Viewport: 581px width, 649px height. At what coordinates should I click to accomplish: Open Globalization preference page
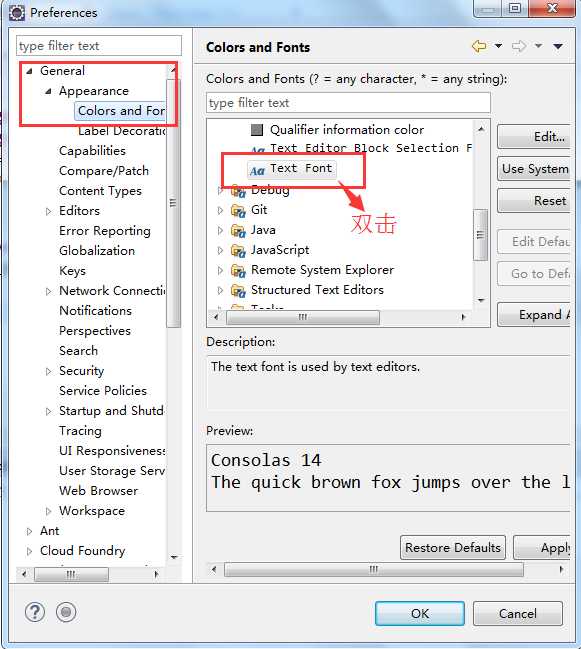(97, 251)
